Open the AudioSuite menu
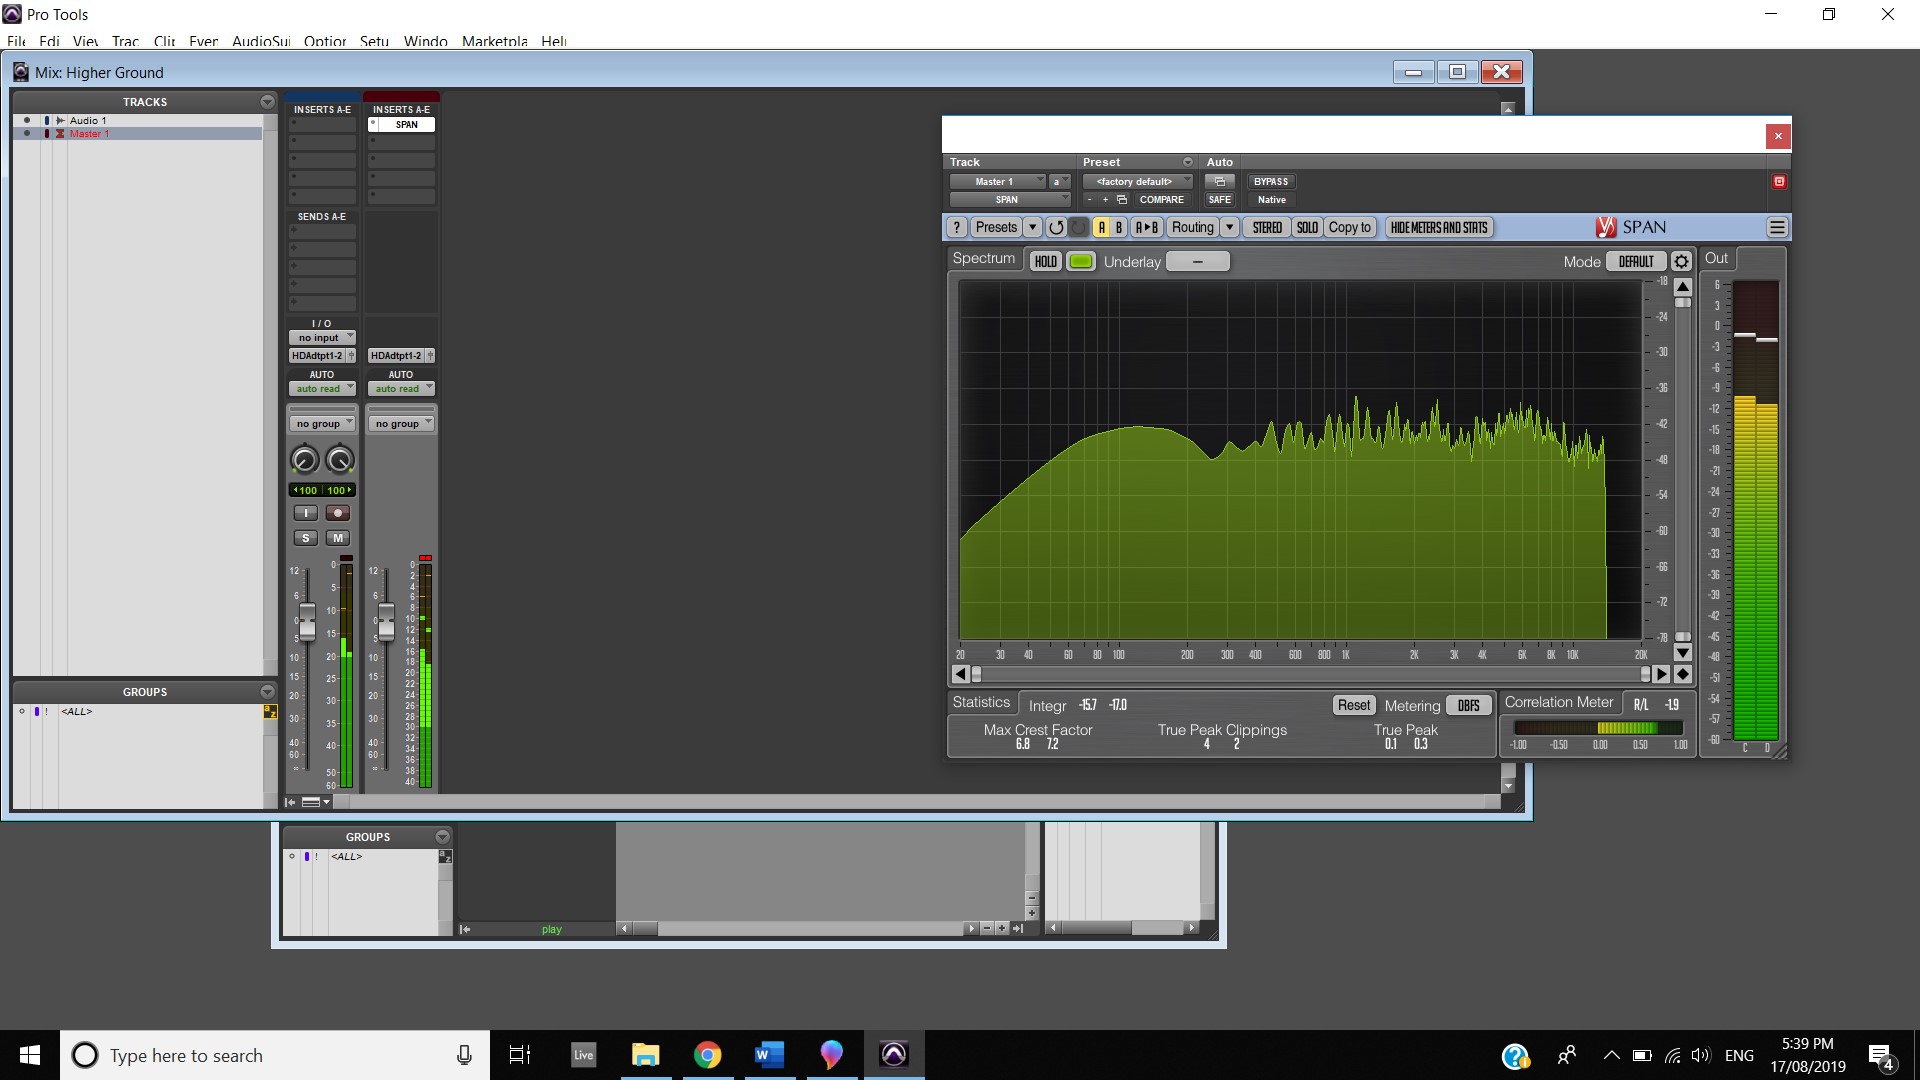The image size is (1920, 1080). [261, 41]
